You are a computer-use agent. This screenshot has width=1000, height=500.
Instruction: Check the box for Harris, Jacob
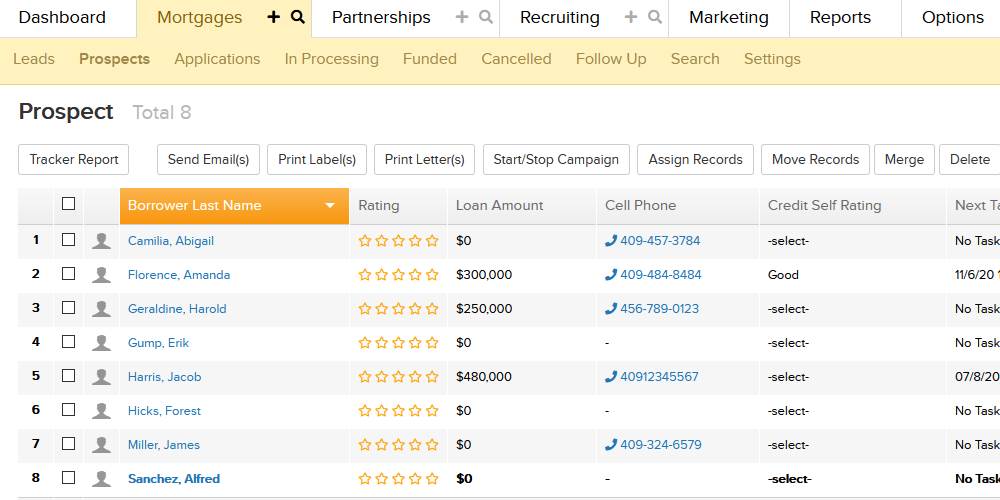[68, 376]
